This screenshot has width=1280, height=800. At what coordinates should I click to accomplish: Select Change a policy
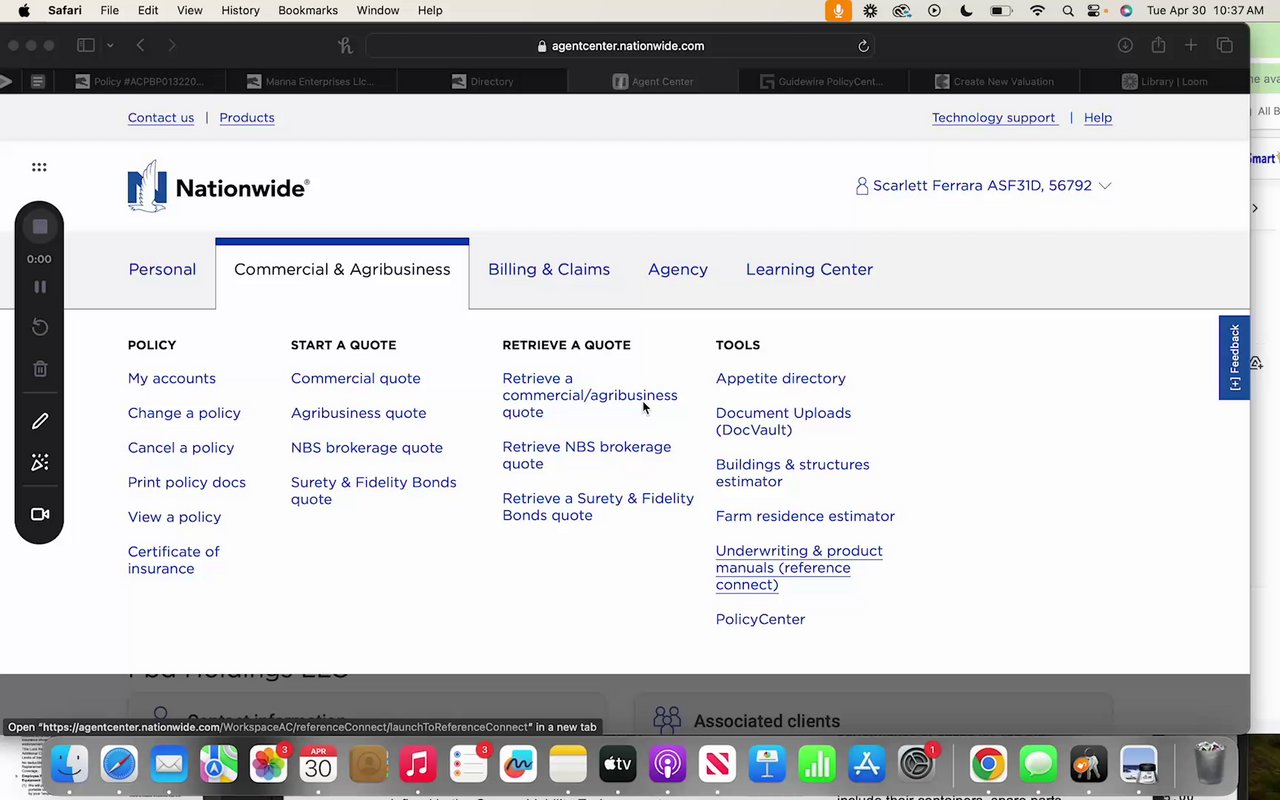click(x=184, y=413)
